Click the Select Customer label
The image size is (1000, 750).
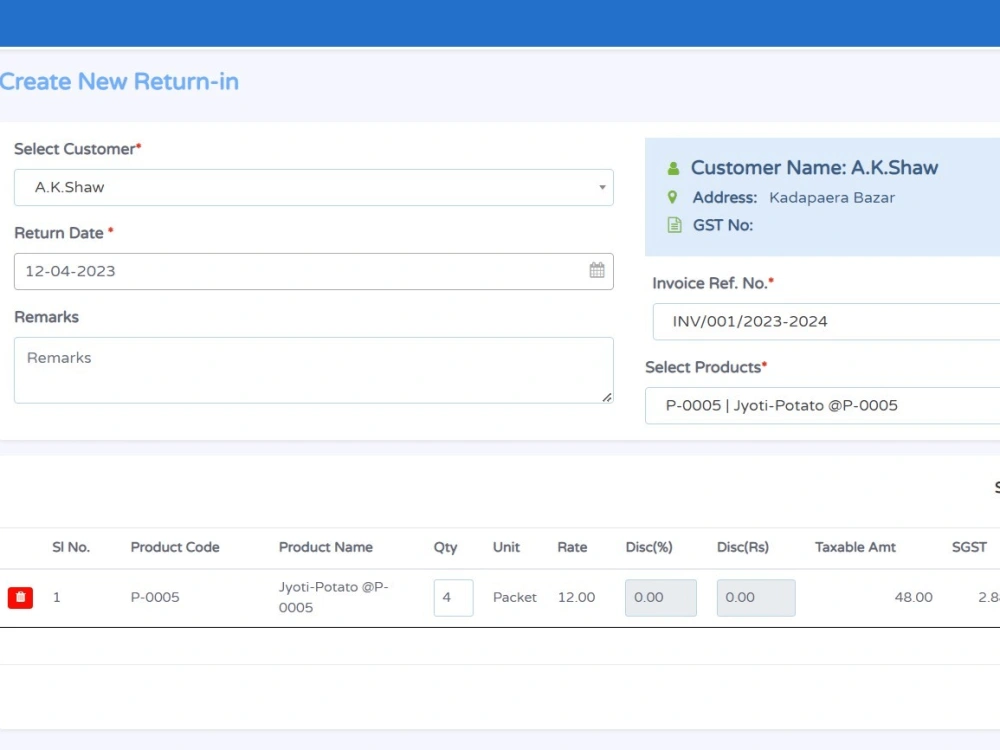[75, 149]
